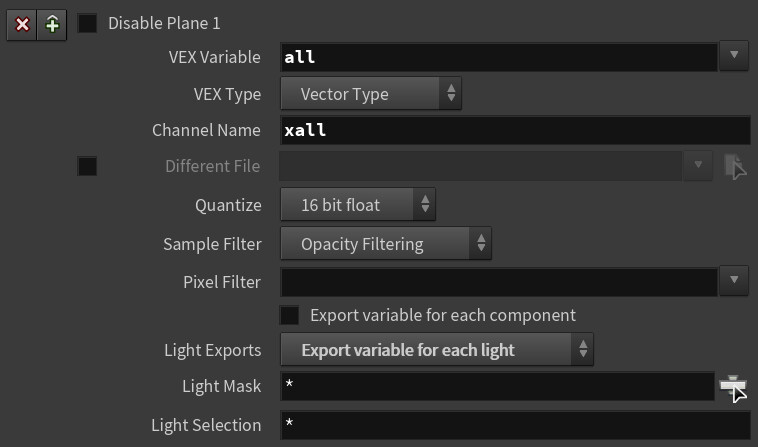
Task: Open the Light Exports dropdown menu
Action: point(437,349)
